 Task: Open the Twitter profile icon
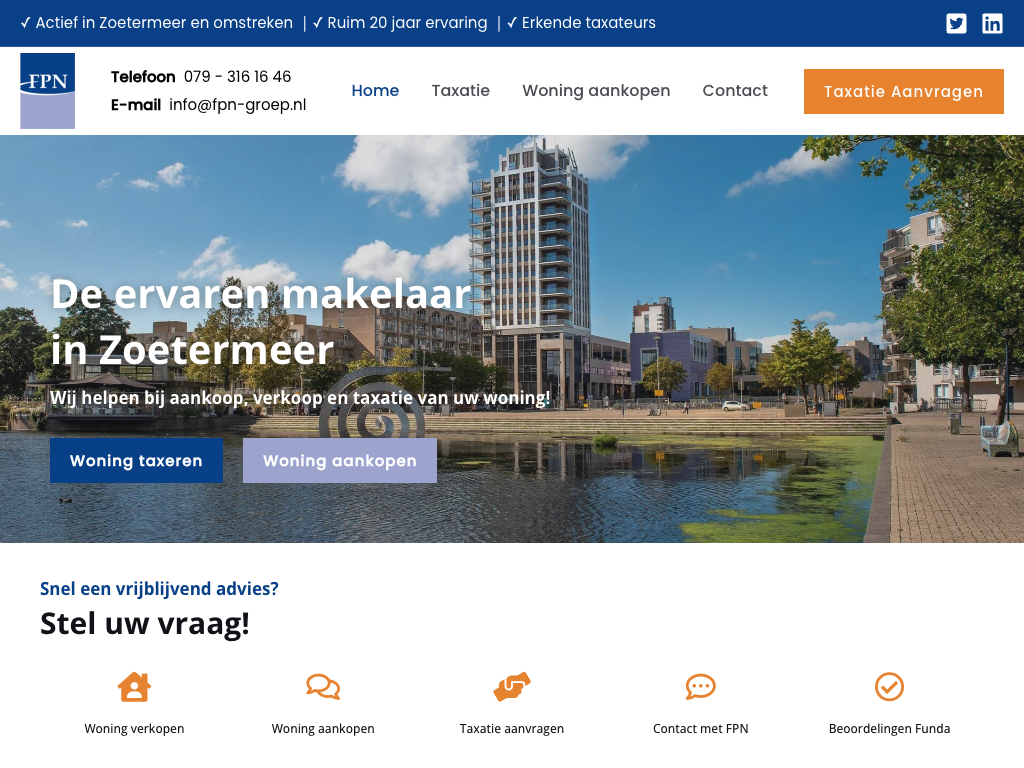click(x=956, y=23)
